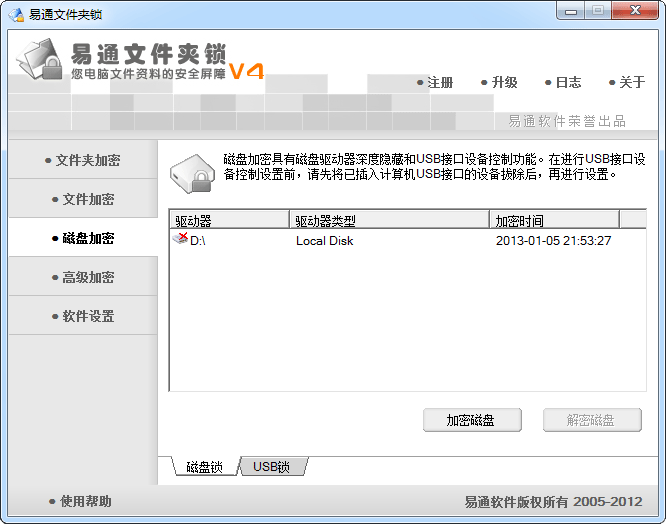Click the 注册 register link
Image resolution: width=666 pixels, height=524 pixels.
coord(435,82)
